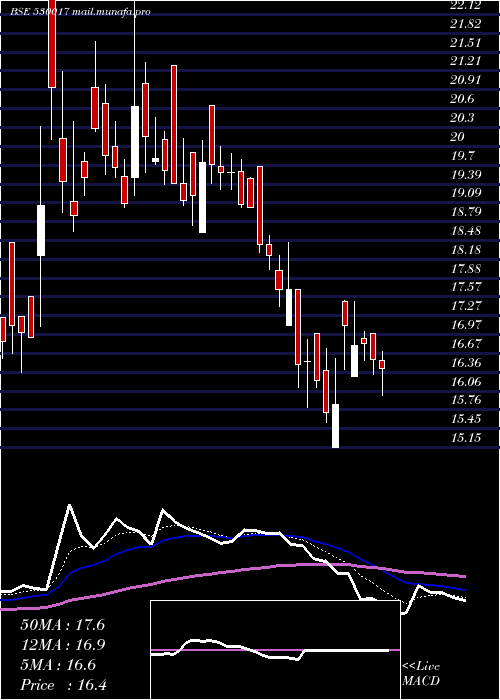Click the <<Live MACD label
The image size is (500, 700).
click(x=421, y=674)
